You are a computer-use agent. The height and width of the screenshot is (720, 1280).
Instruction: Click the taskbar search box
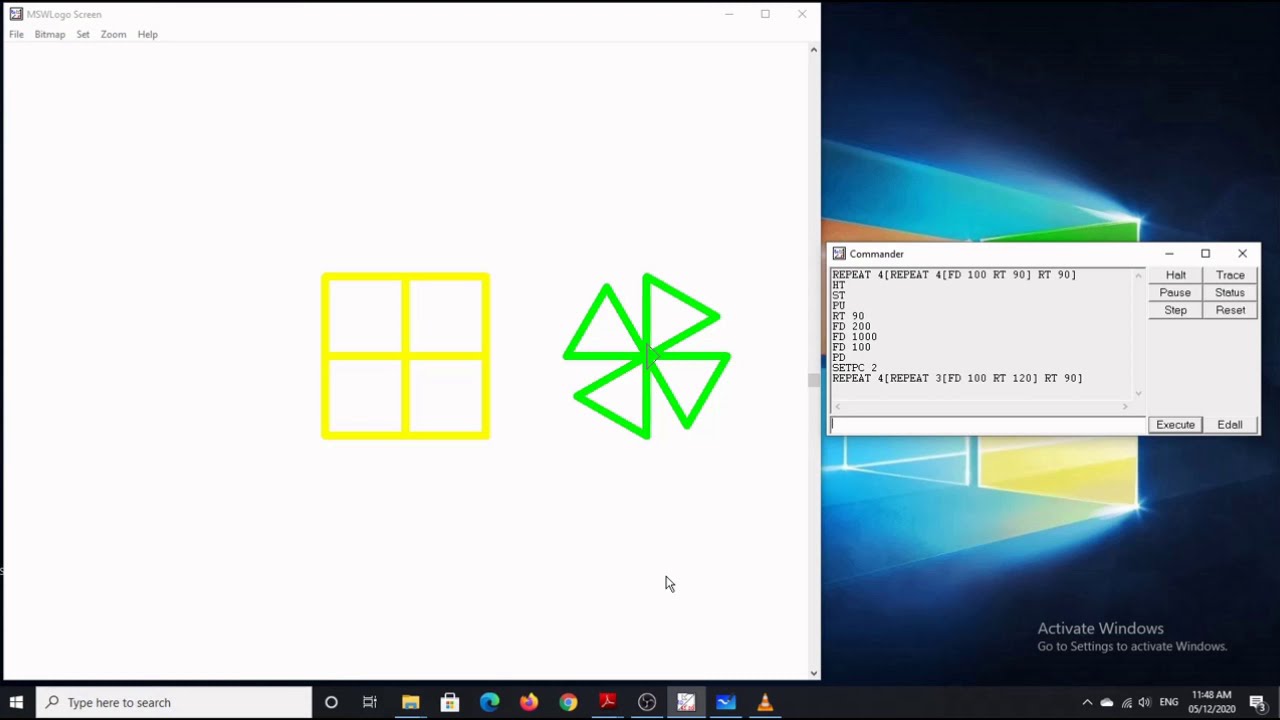174,702
